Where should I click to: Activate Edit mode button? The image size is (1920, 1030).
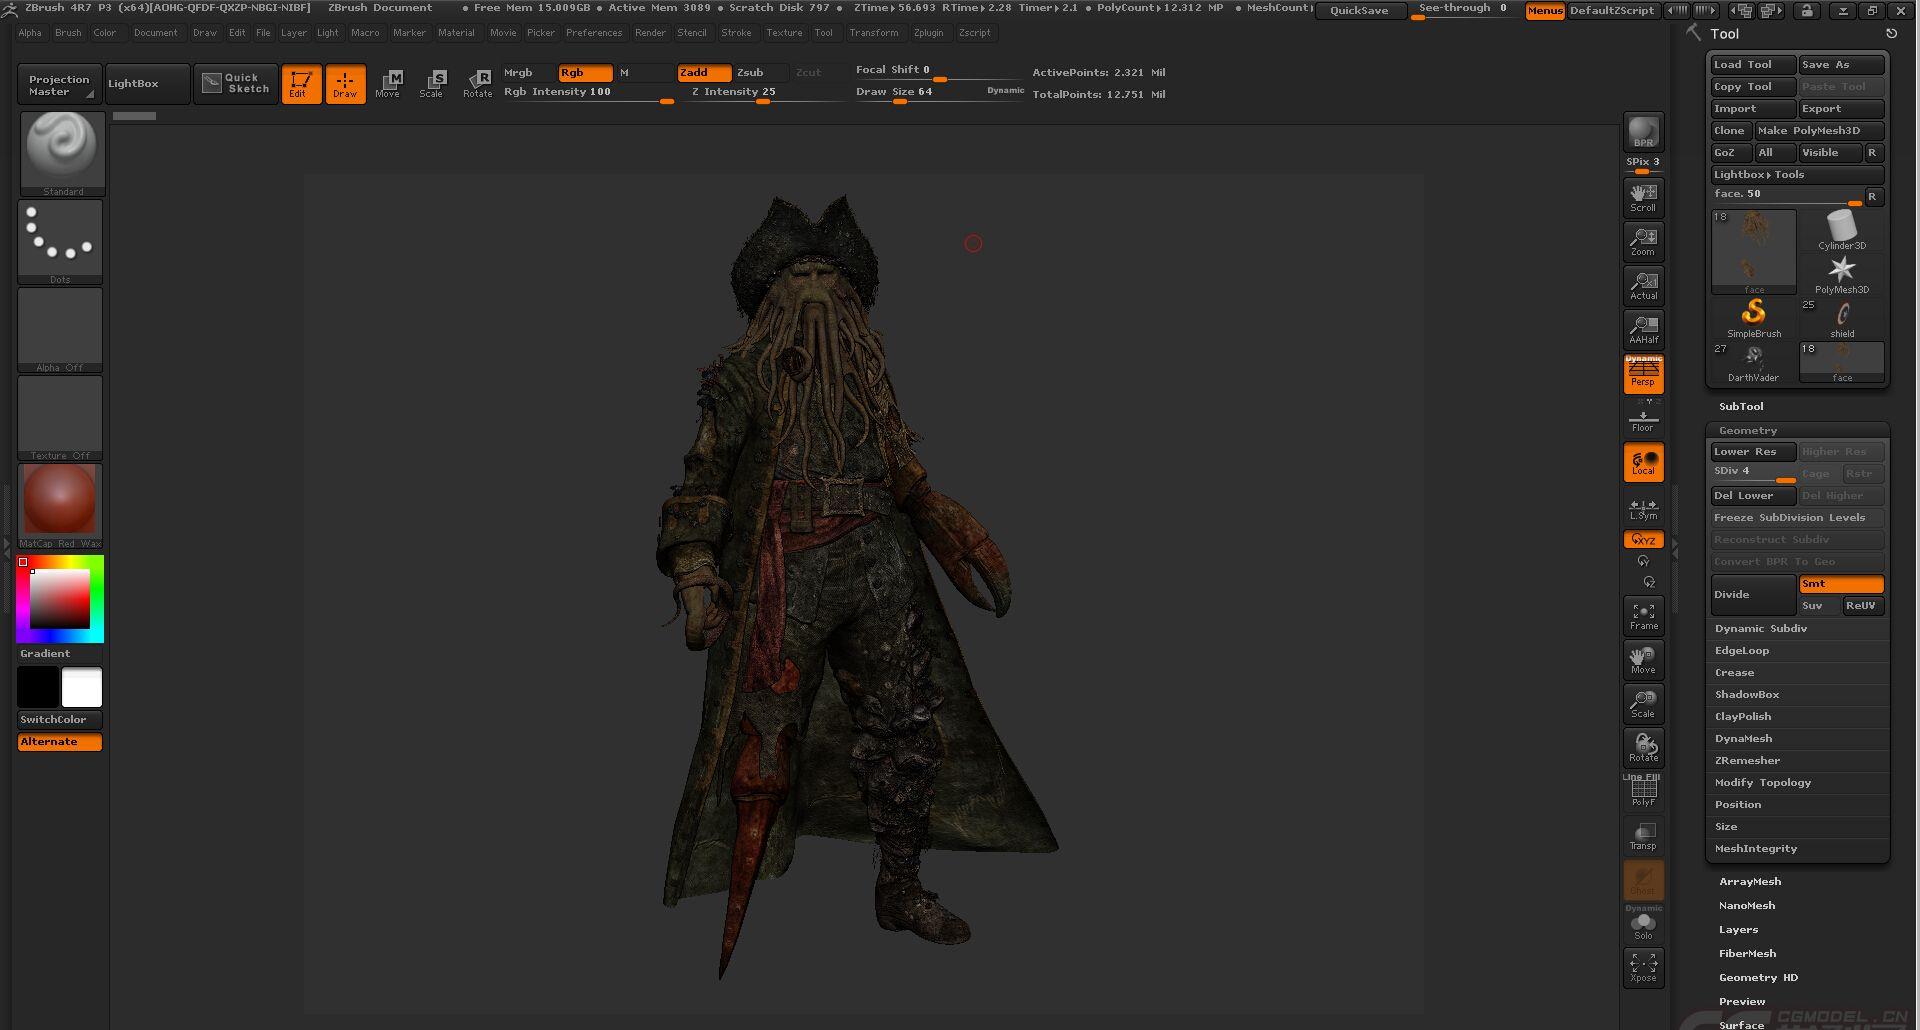coord(301,84)
